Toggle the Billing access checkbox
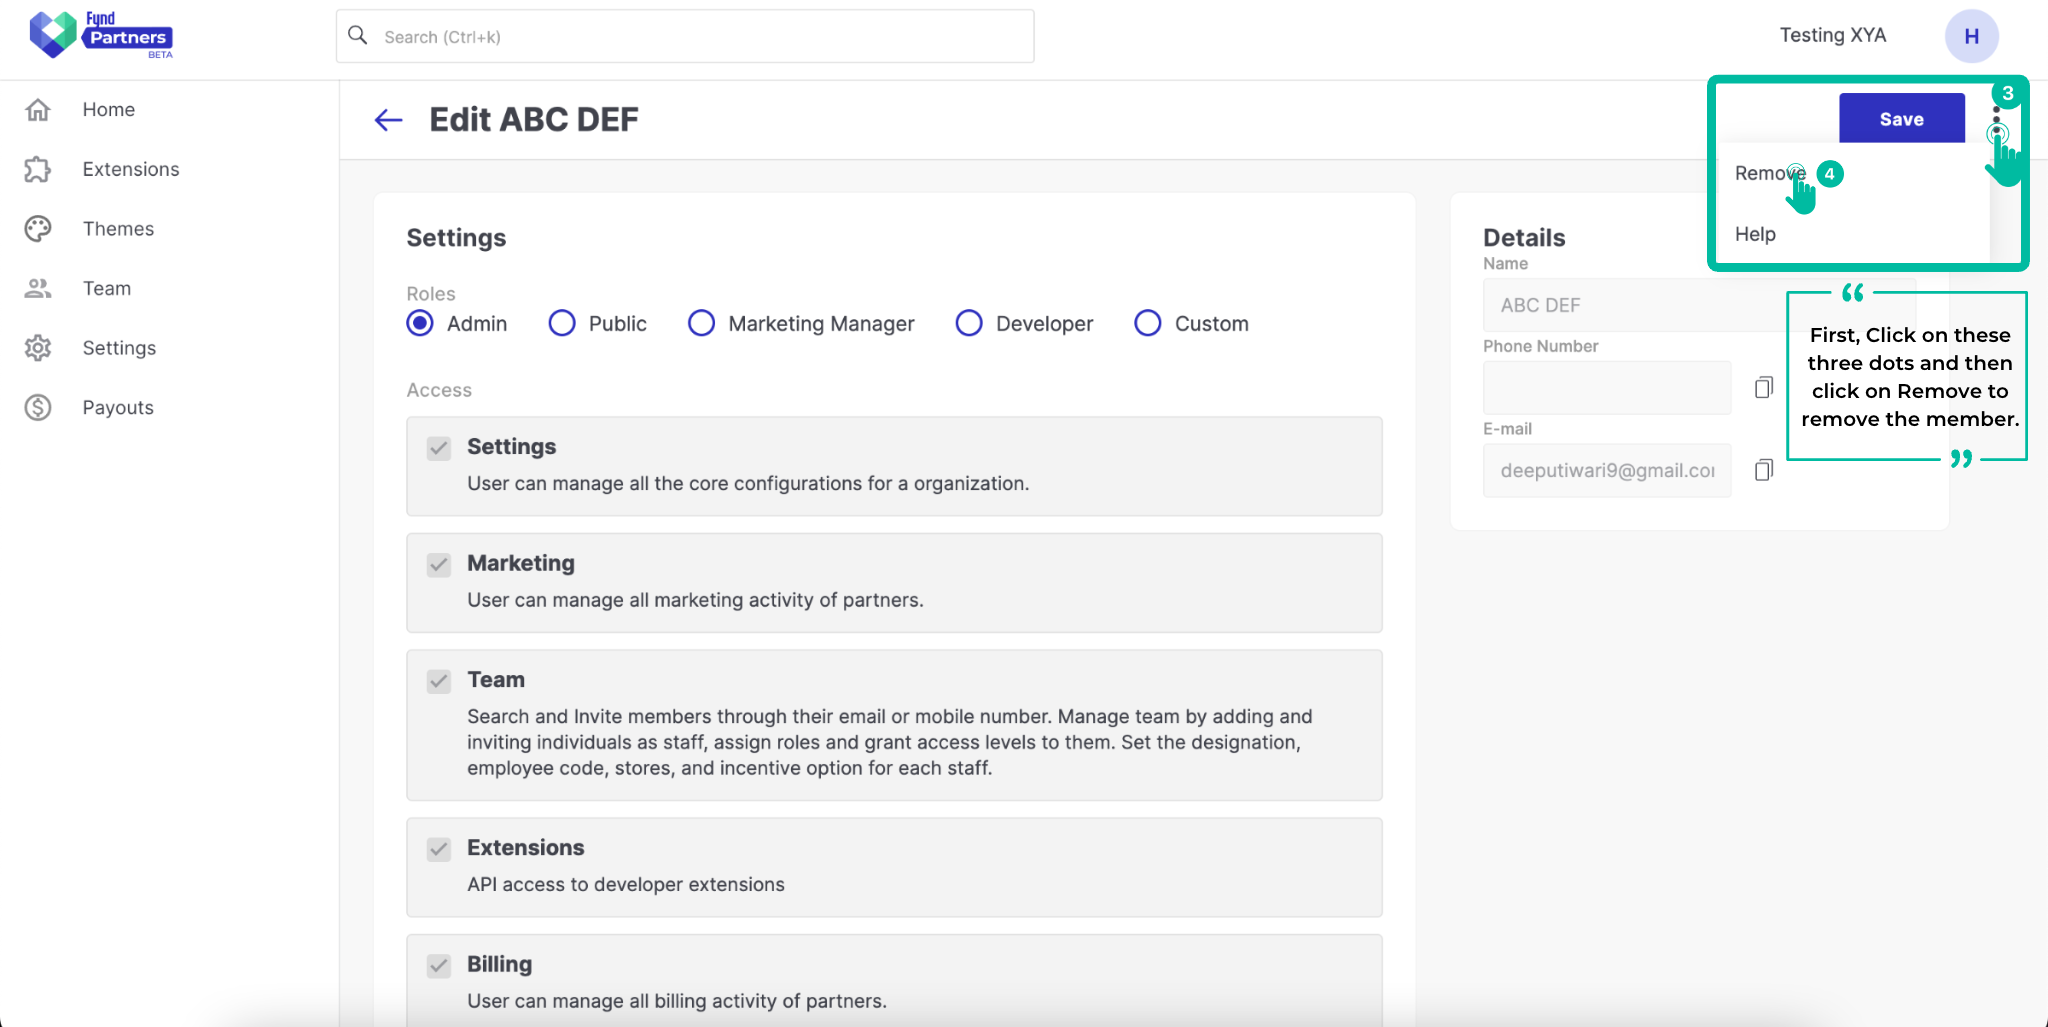The height and width of the screenshot is (1027, 2048). (439, 966)
